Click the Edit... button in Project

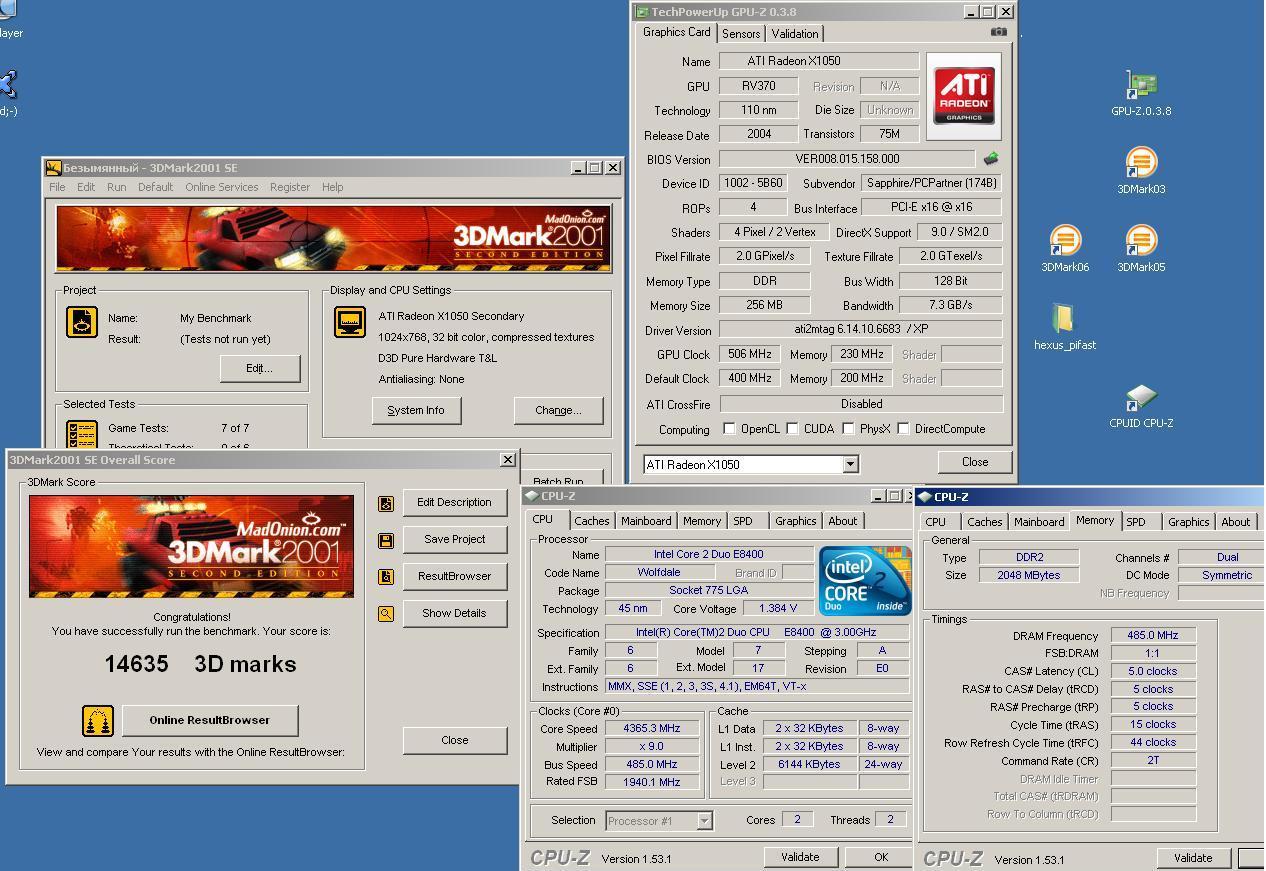260,368
